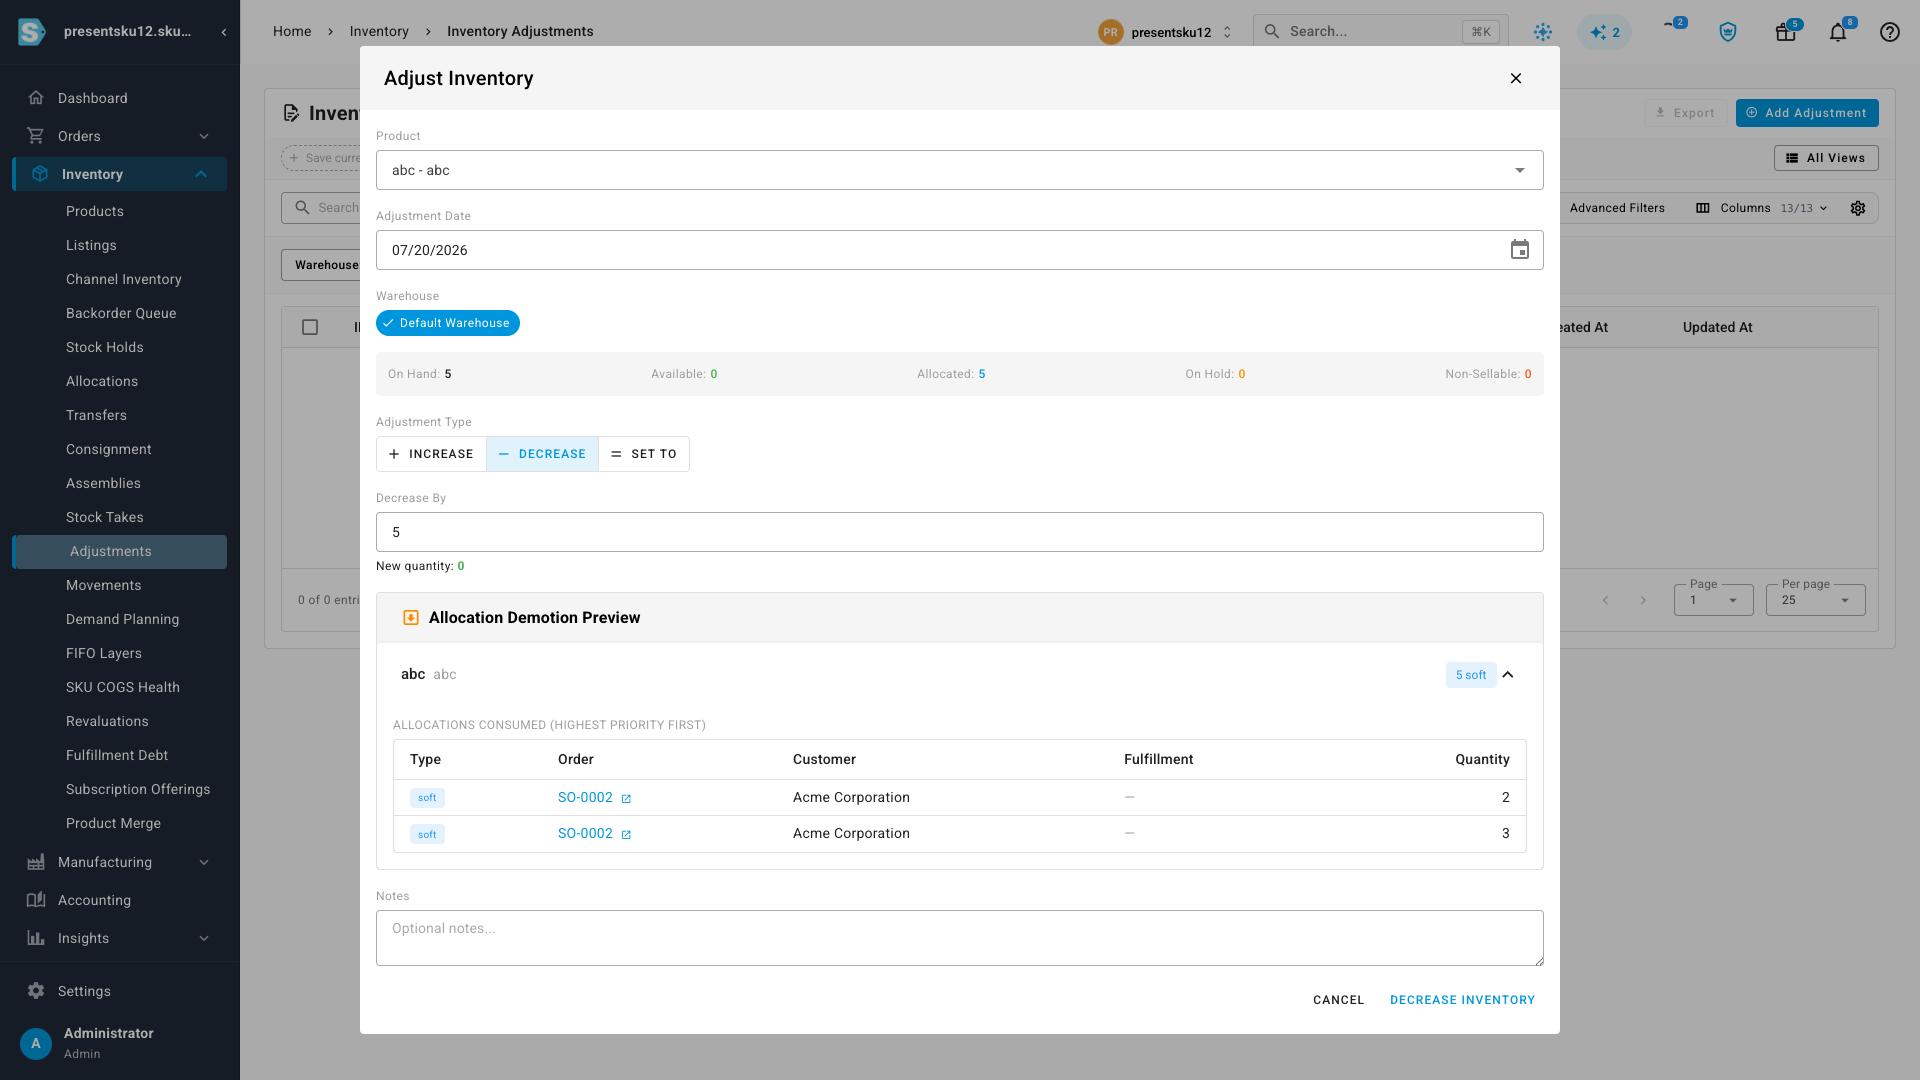Click the Insights chart icon
The image size is (1920, 1080).
click(x=36, y=938)
